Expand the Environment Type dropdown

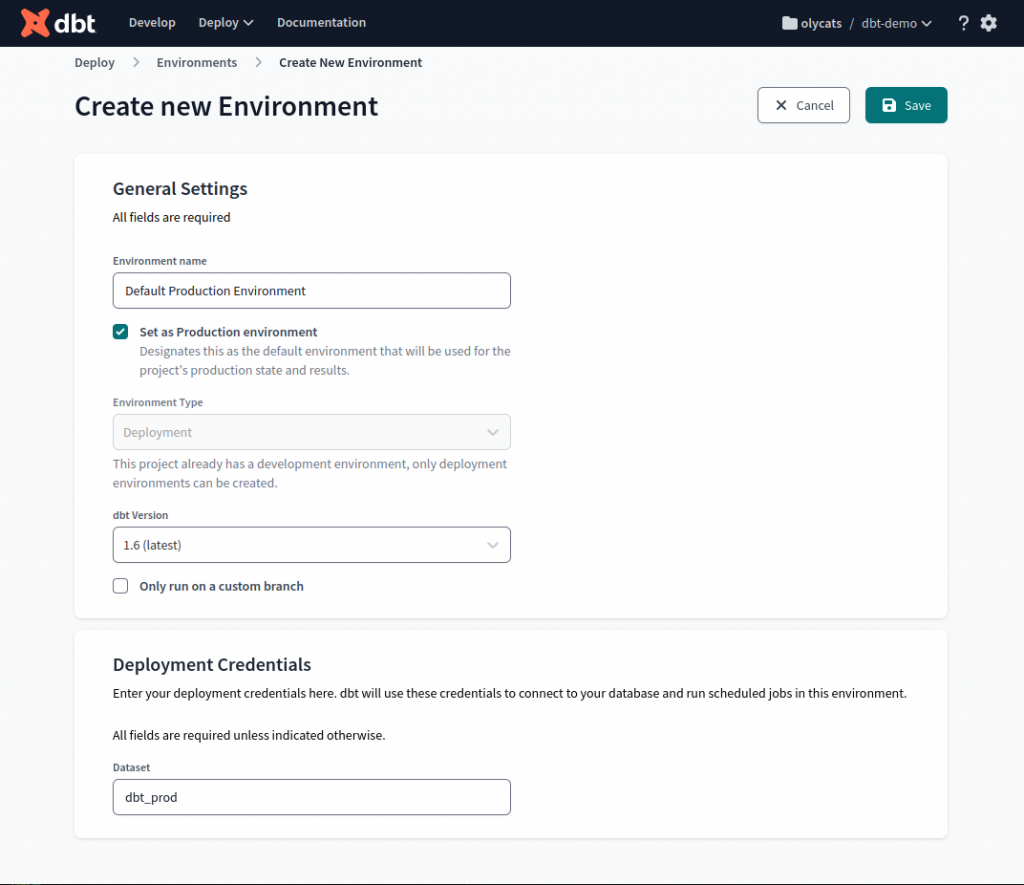[x=311, y=432]
